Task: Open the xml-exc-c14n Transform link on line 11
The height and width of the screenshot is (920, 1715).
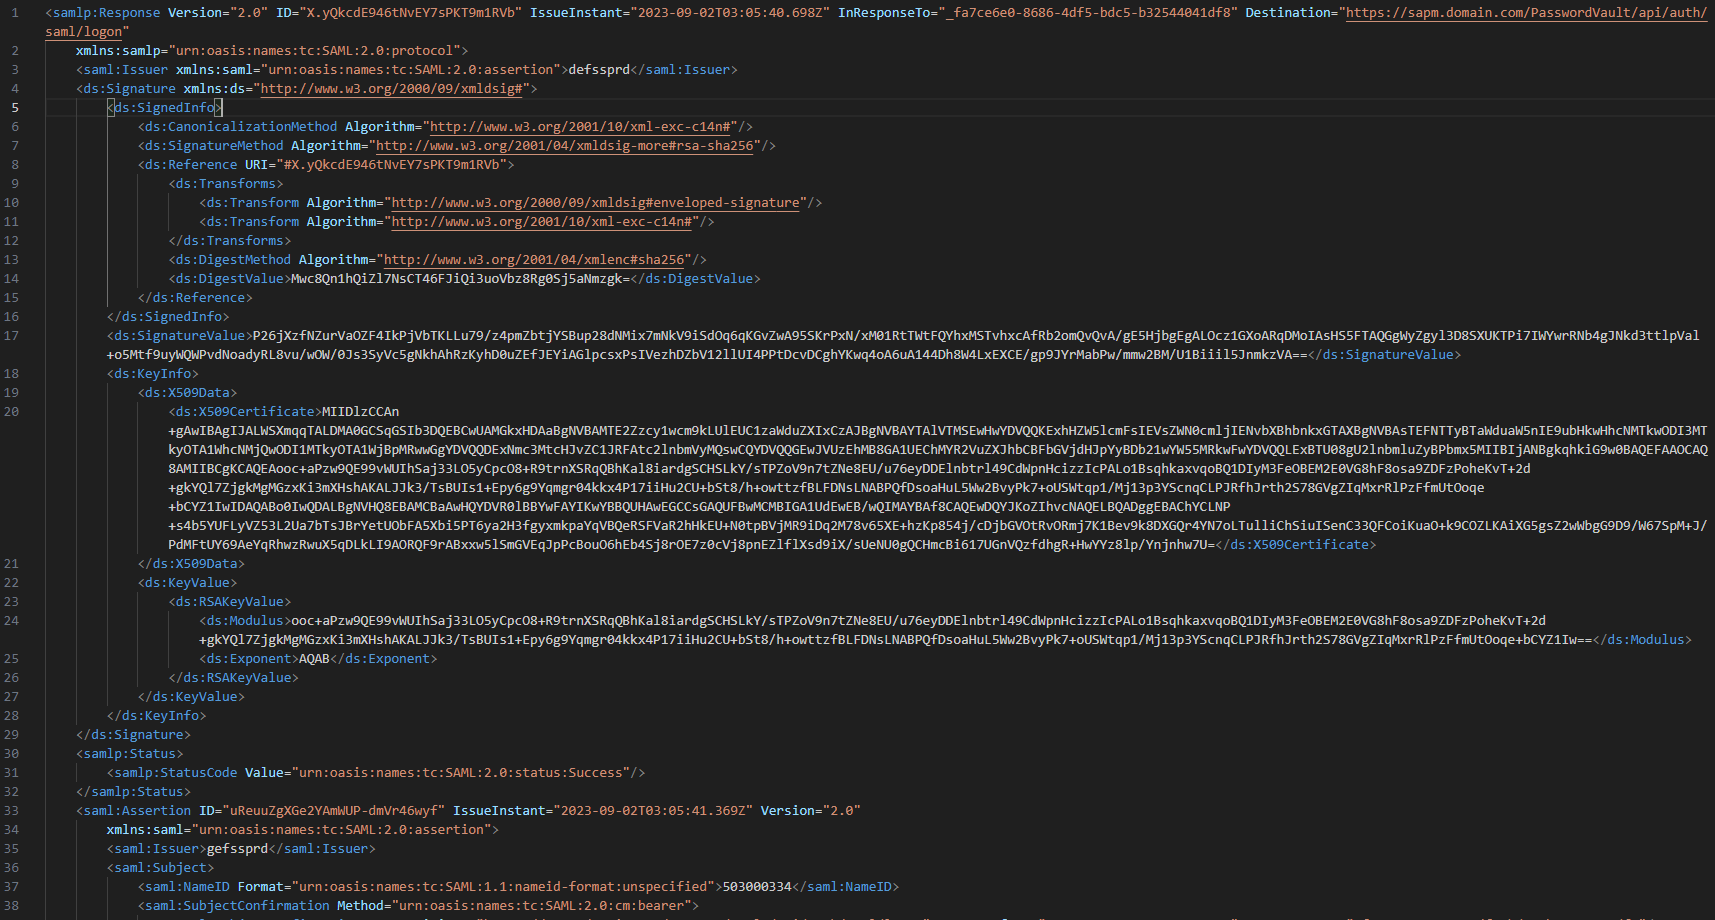Action: point(547,221)
